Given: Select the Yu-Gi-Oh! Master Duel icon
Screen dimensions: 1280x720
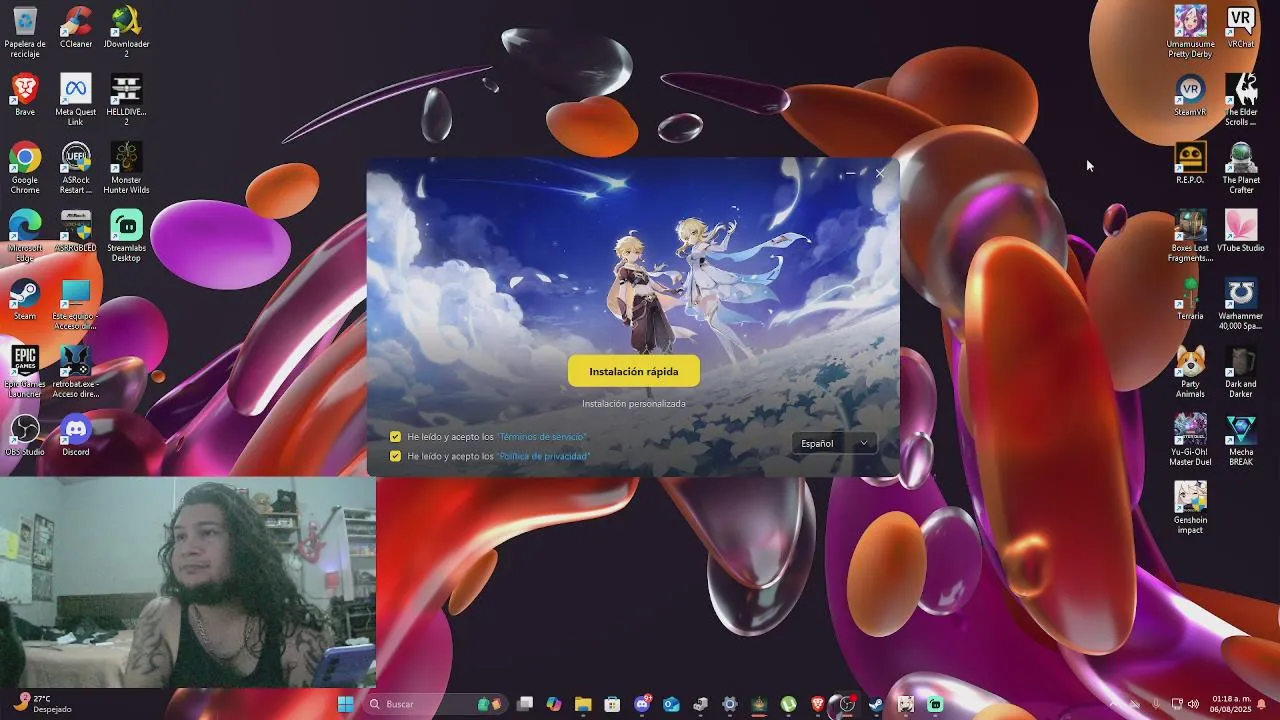Looking at the screenshot, I should click(x=1190, y=440).
